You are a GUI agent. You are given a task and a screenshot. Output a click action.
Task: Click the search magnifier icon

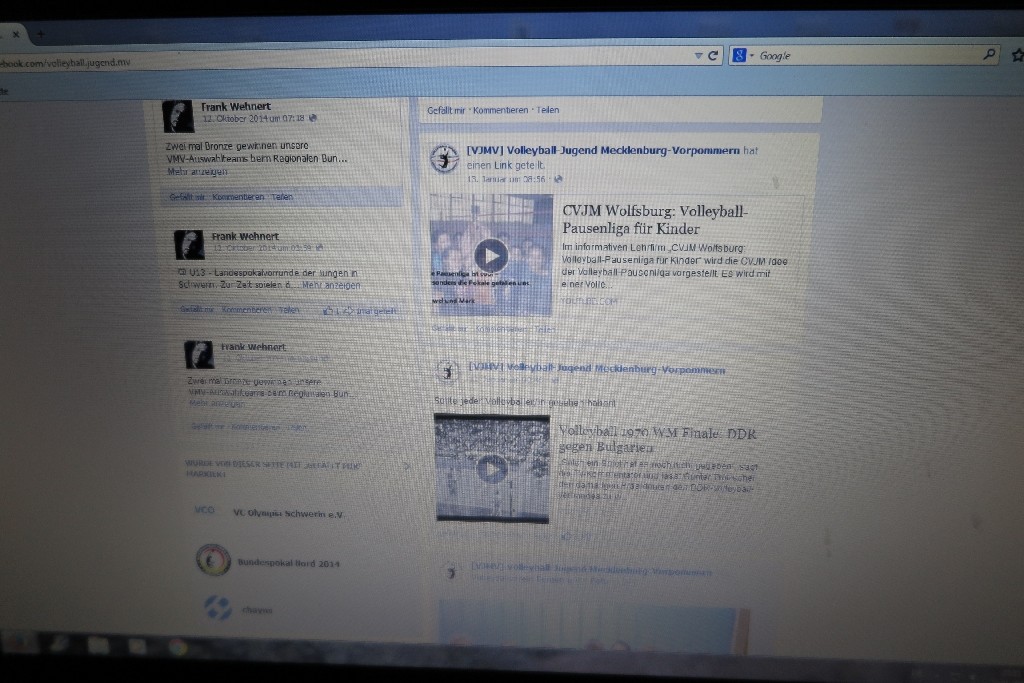pos(989,55)
